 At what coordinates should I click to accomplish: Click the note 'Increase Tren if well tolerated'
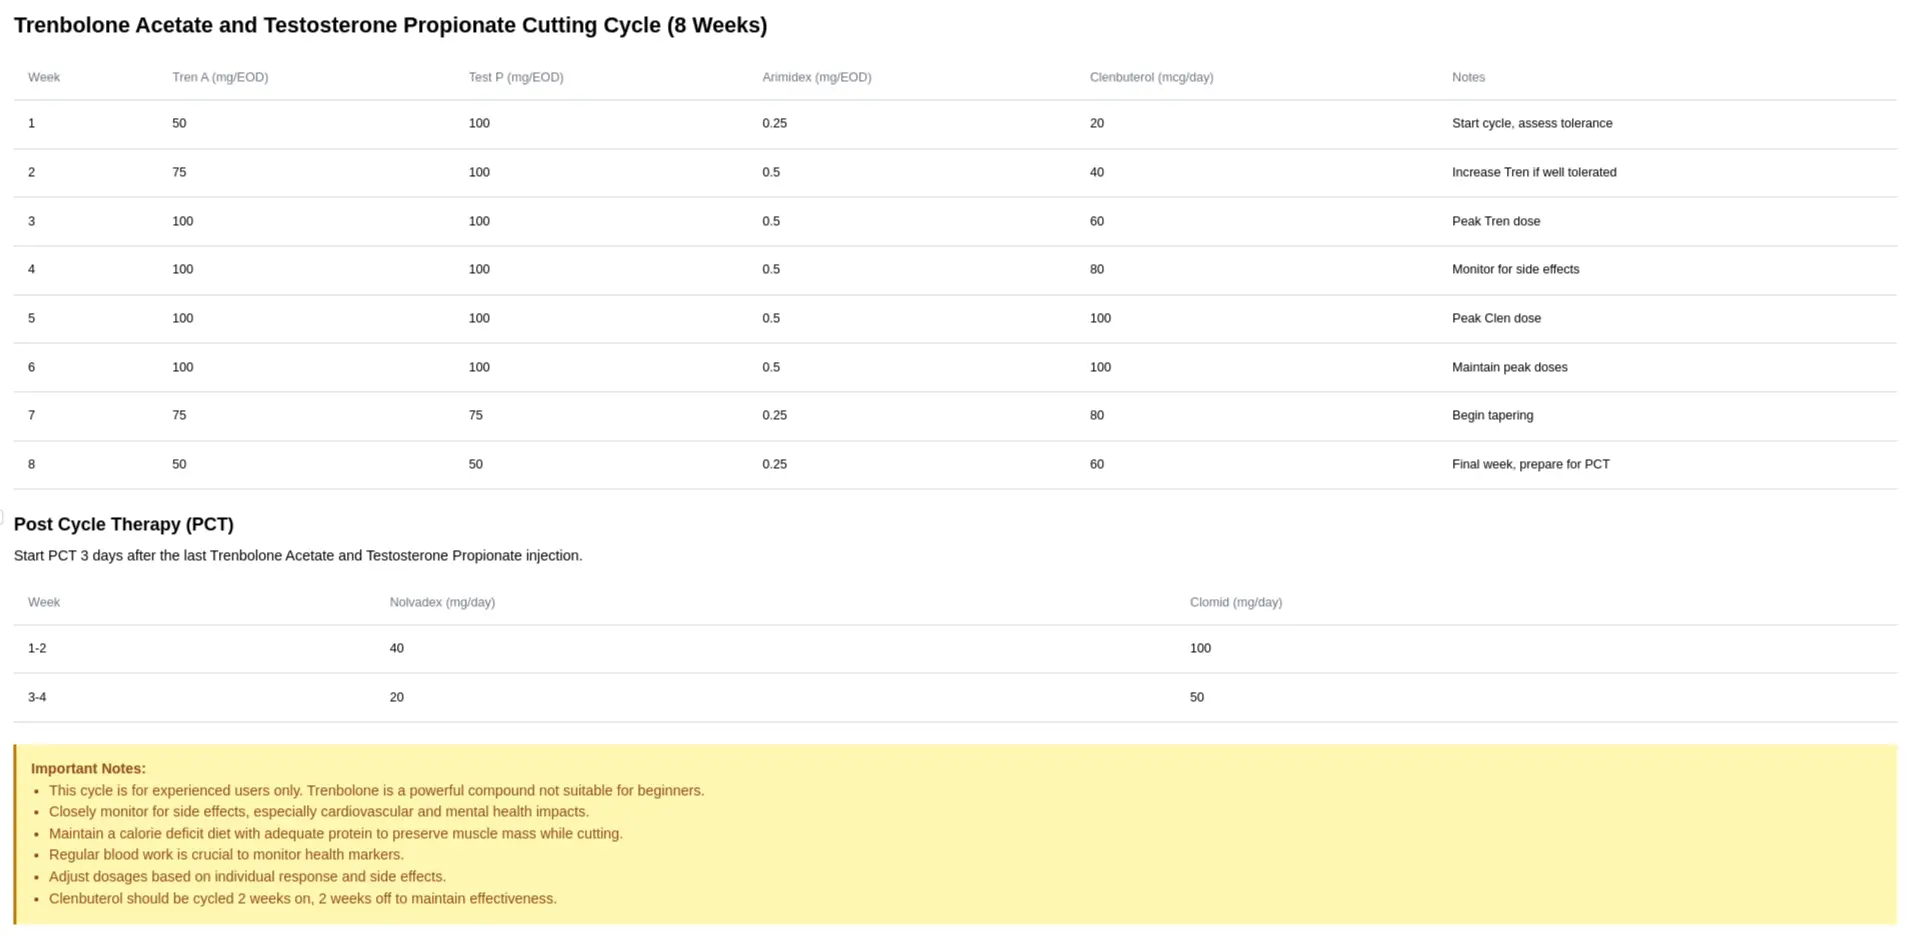[1534, 172]
